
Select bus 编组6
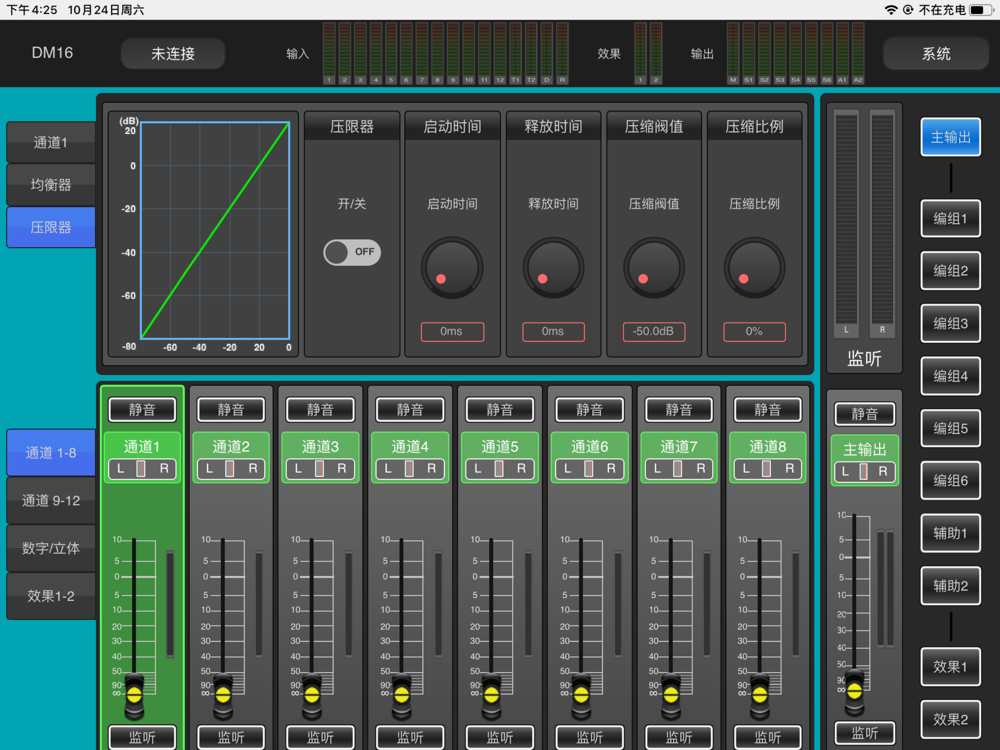tap(950, 481)
